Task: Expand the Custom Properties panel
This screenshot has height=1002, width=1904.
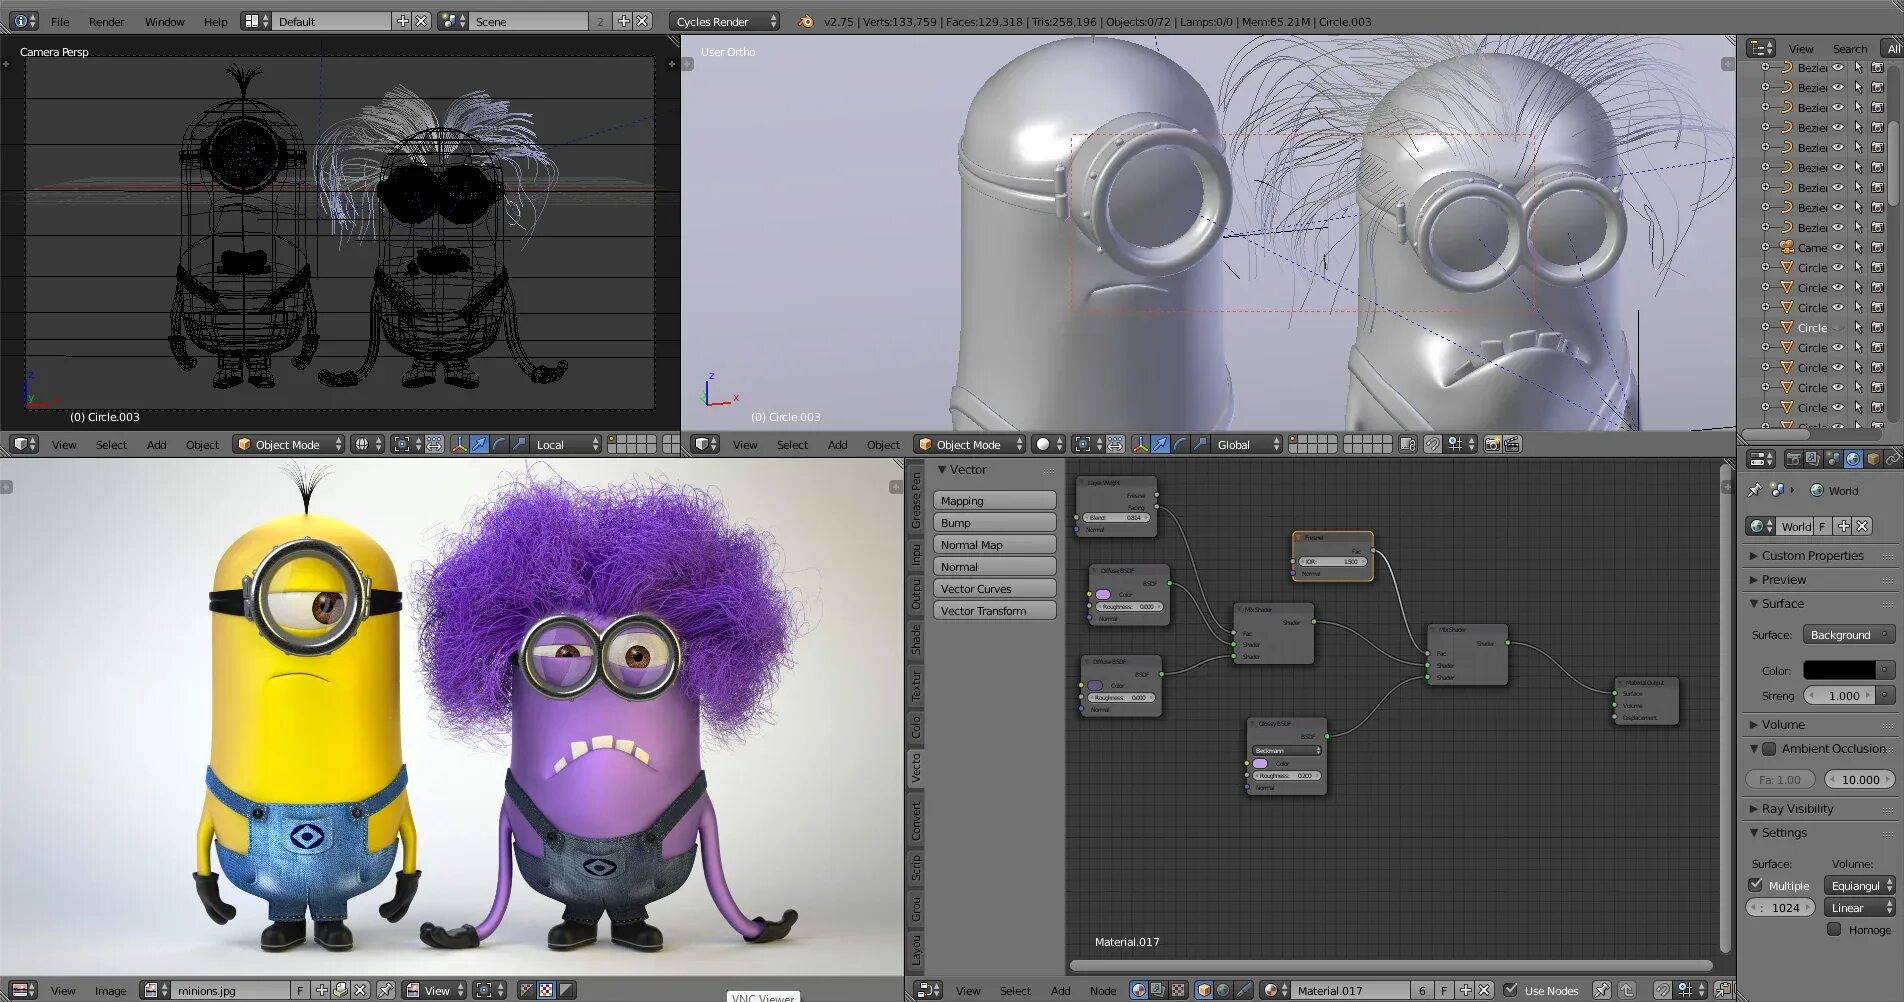Action: [1812, 556]
